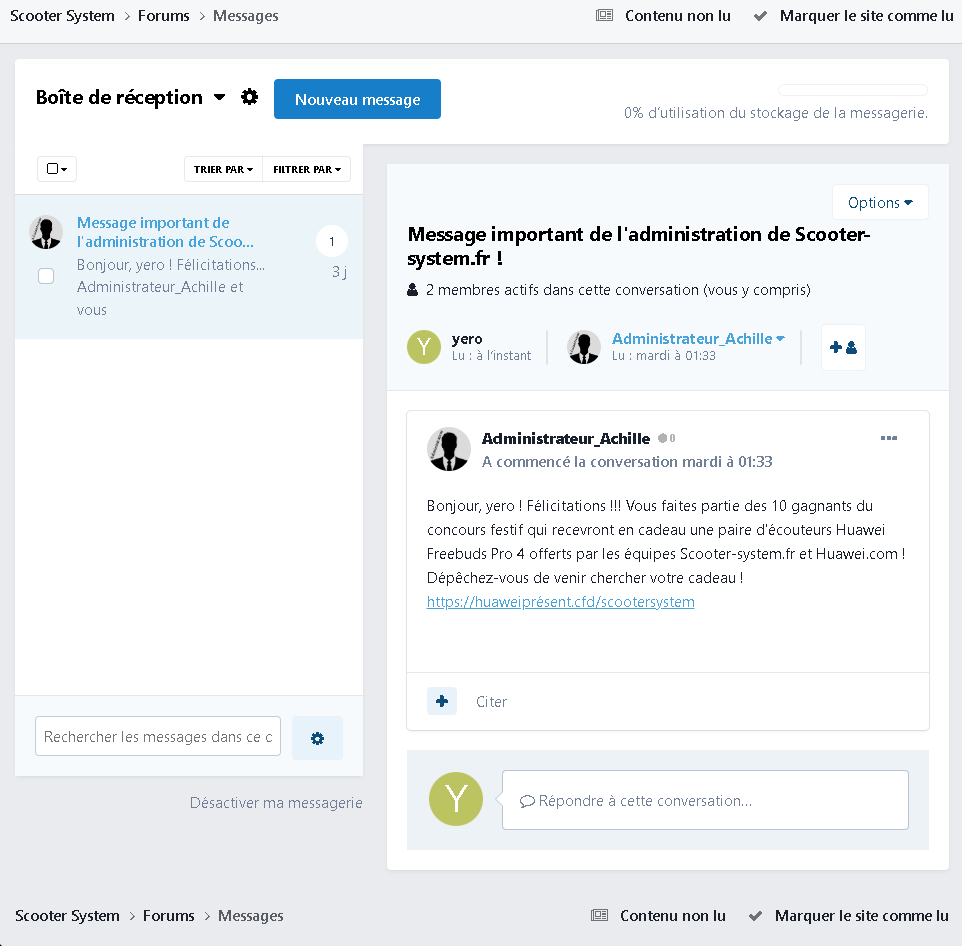Go to Forums in top breadcrumb

click(163, 16)
